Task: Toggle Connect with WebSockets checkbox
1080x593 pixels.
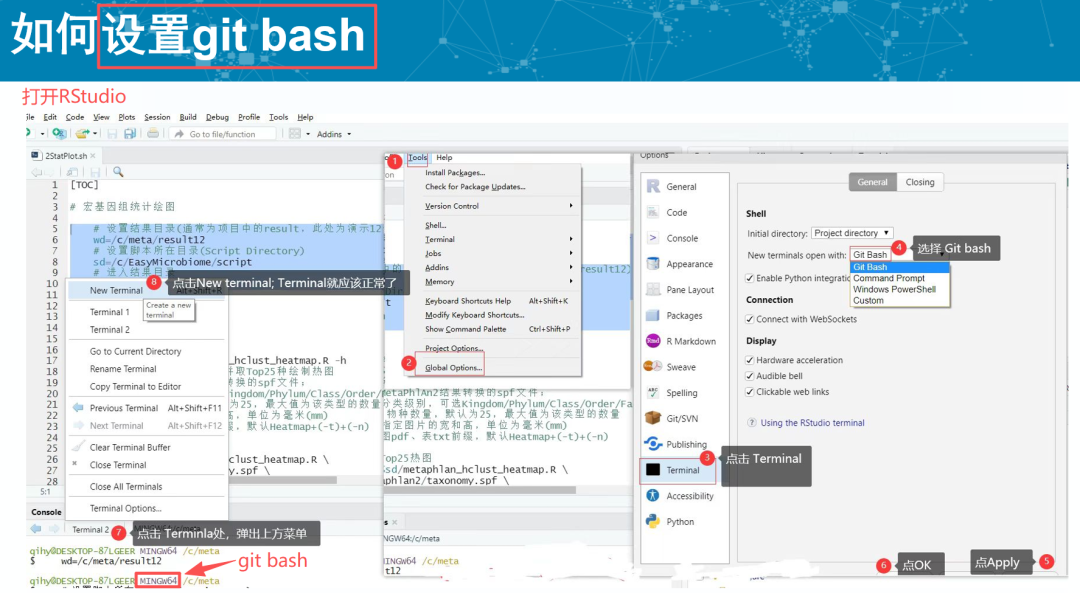Action: (x=749, y=319)
